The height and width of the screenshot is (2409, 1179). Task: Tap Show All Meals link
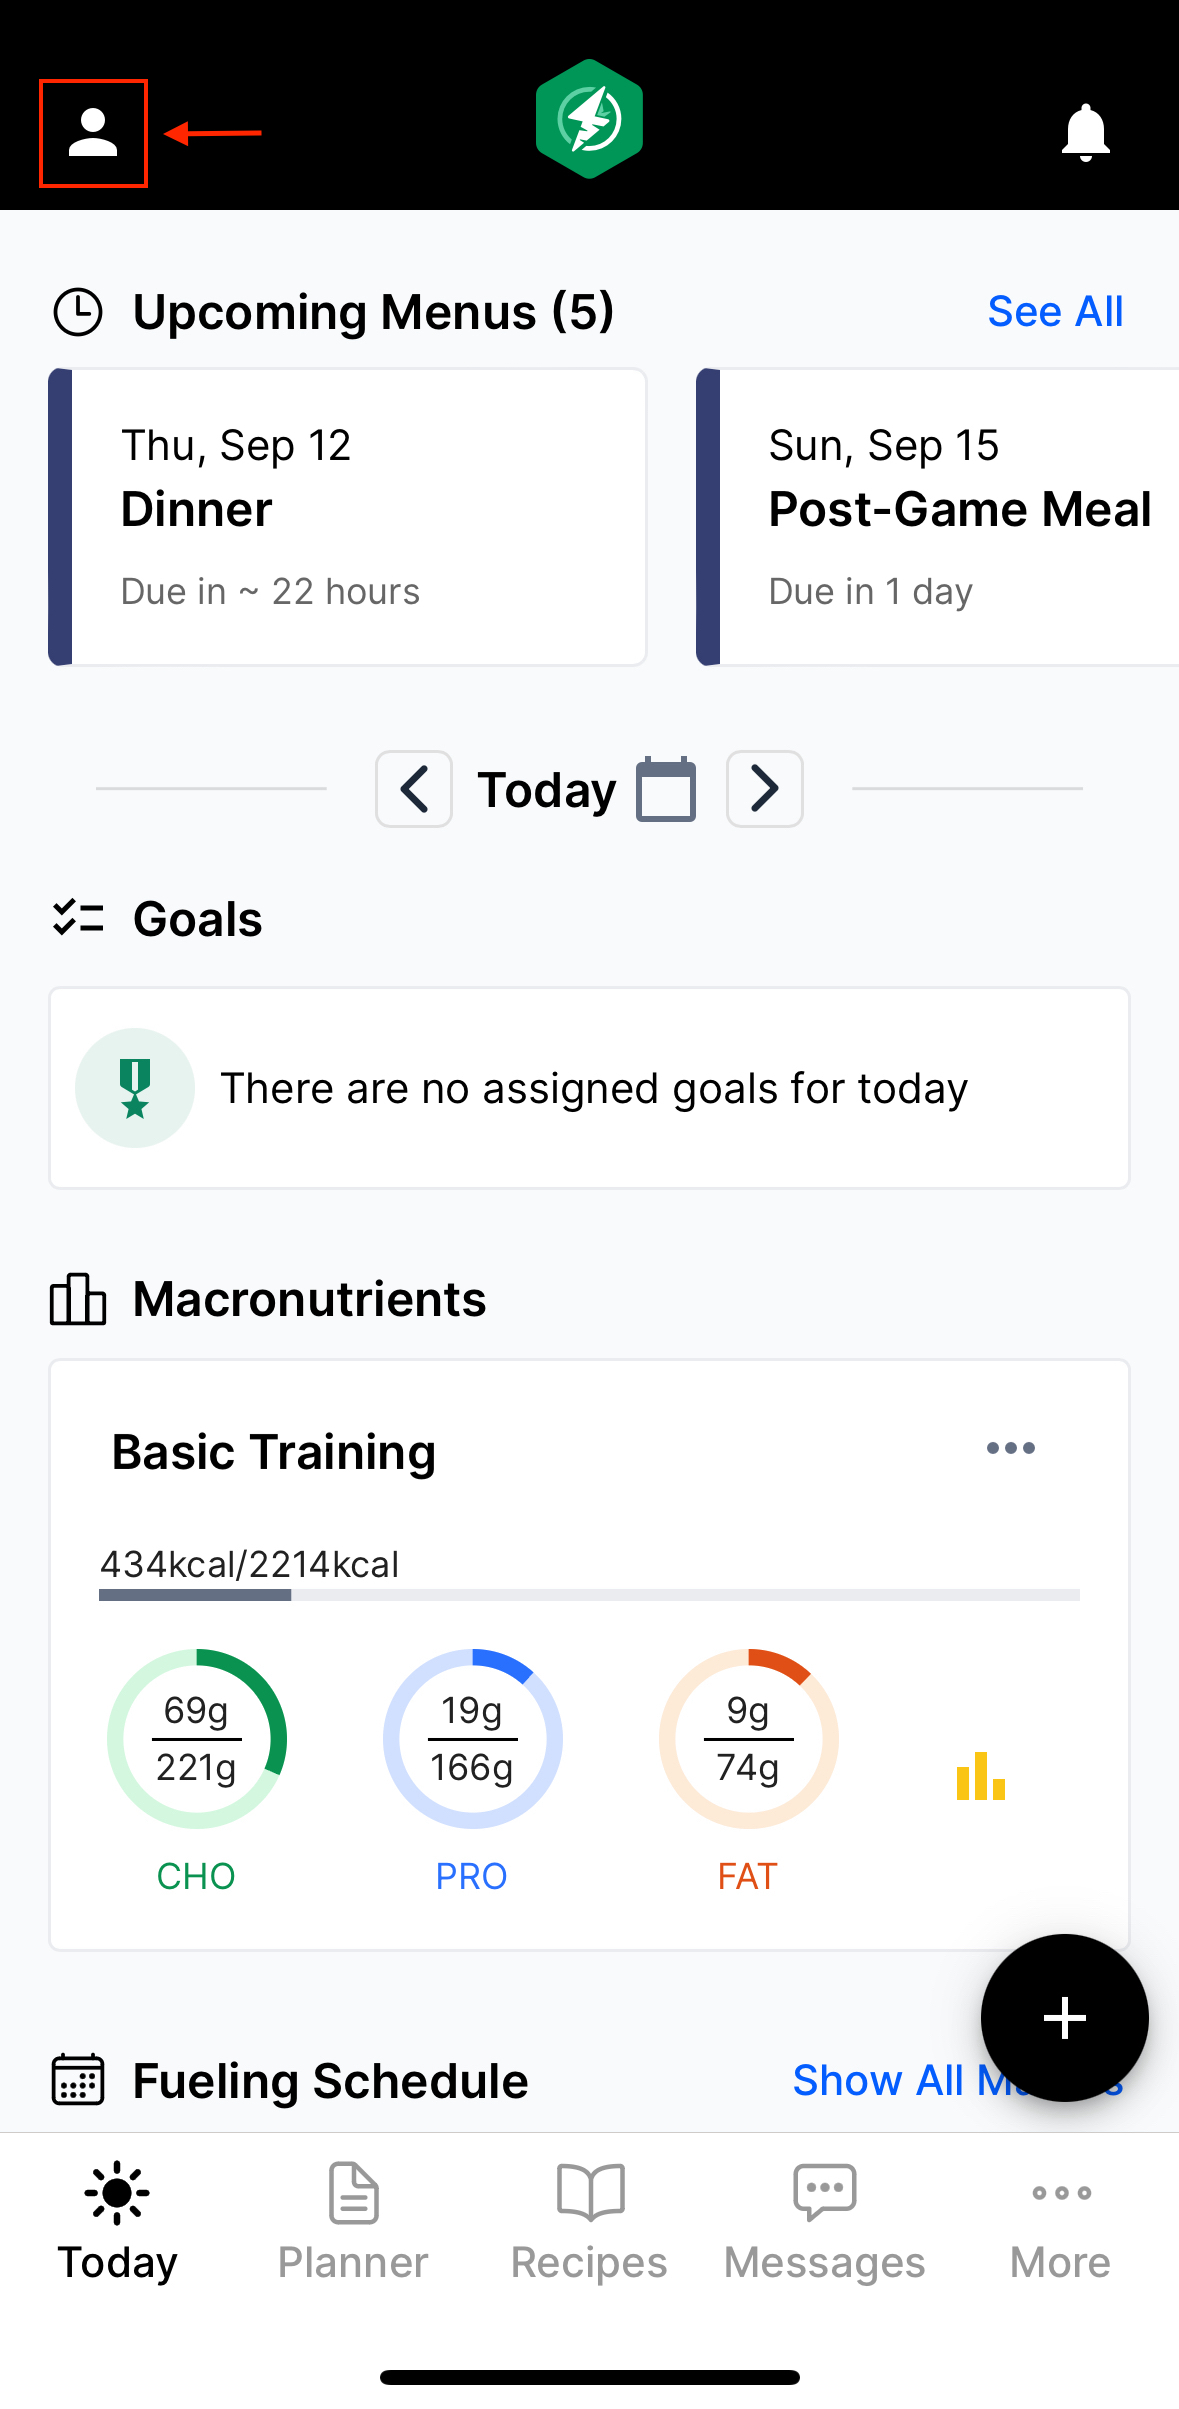pyautogui.click(x=958, y=2080)
